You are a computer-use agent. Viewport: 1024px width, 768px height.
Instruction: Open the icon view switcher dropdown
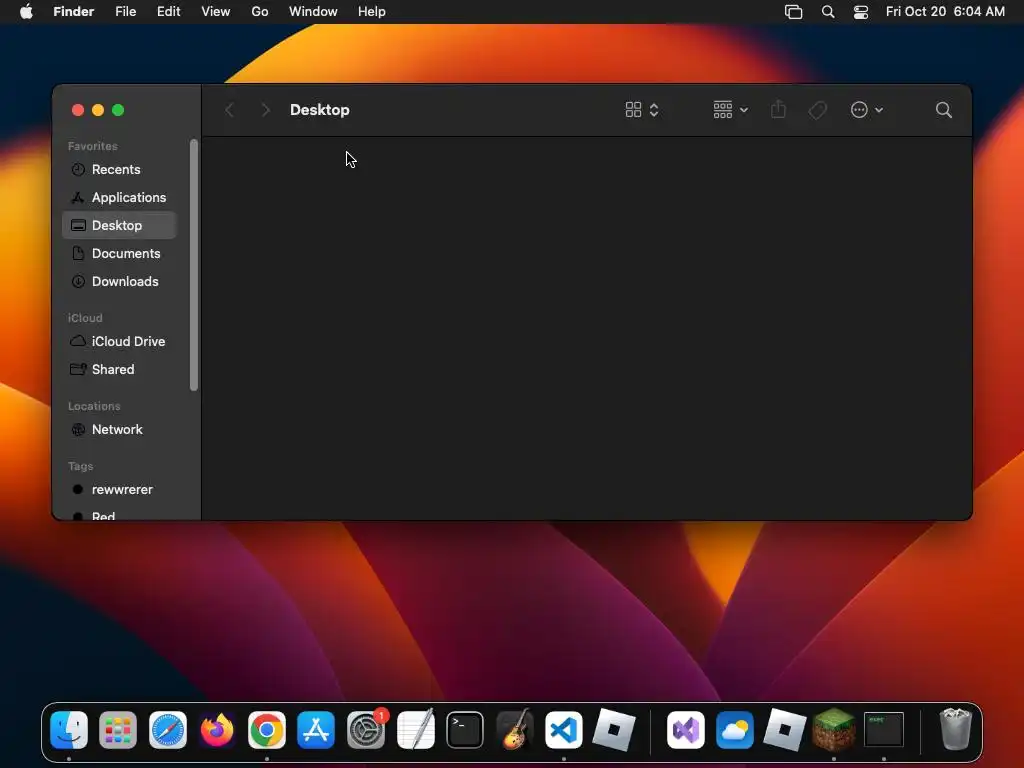pyautogui.click(x=642, y=110)
